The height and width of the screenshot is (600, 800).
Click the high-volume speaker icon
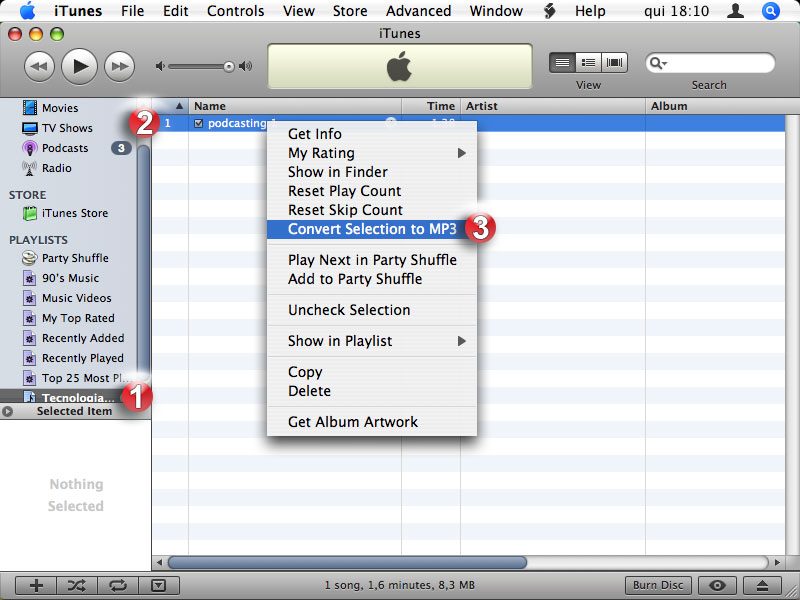(246, 66)
